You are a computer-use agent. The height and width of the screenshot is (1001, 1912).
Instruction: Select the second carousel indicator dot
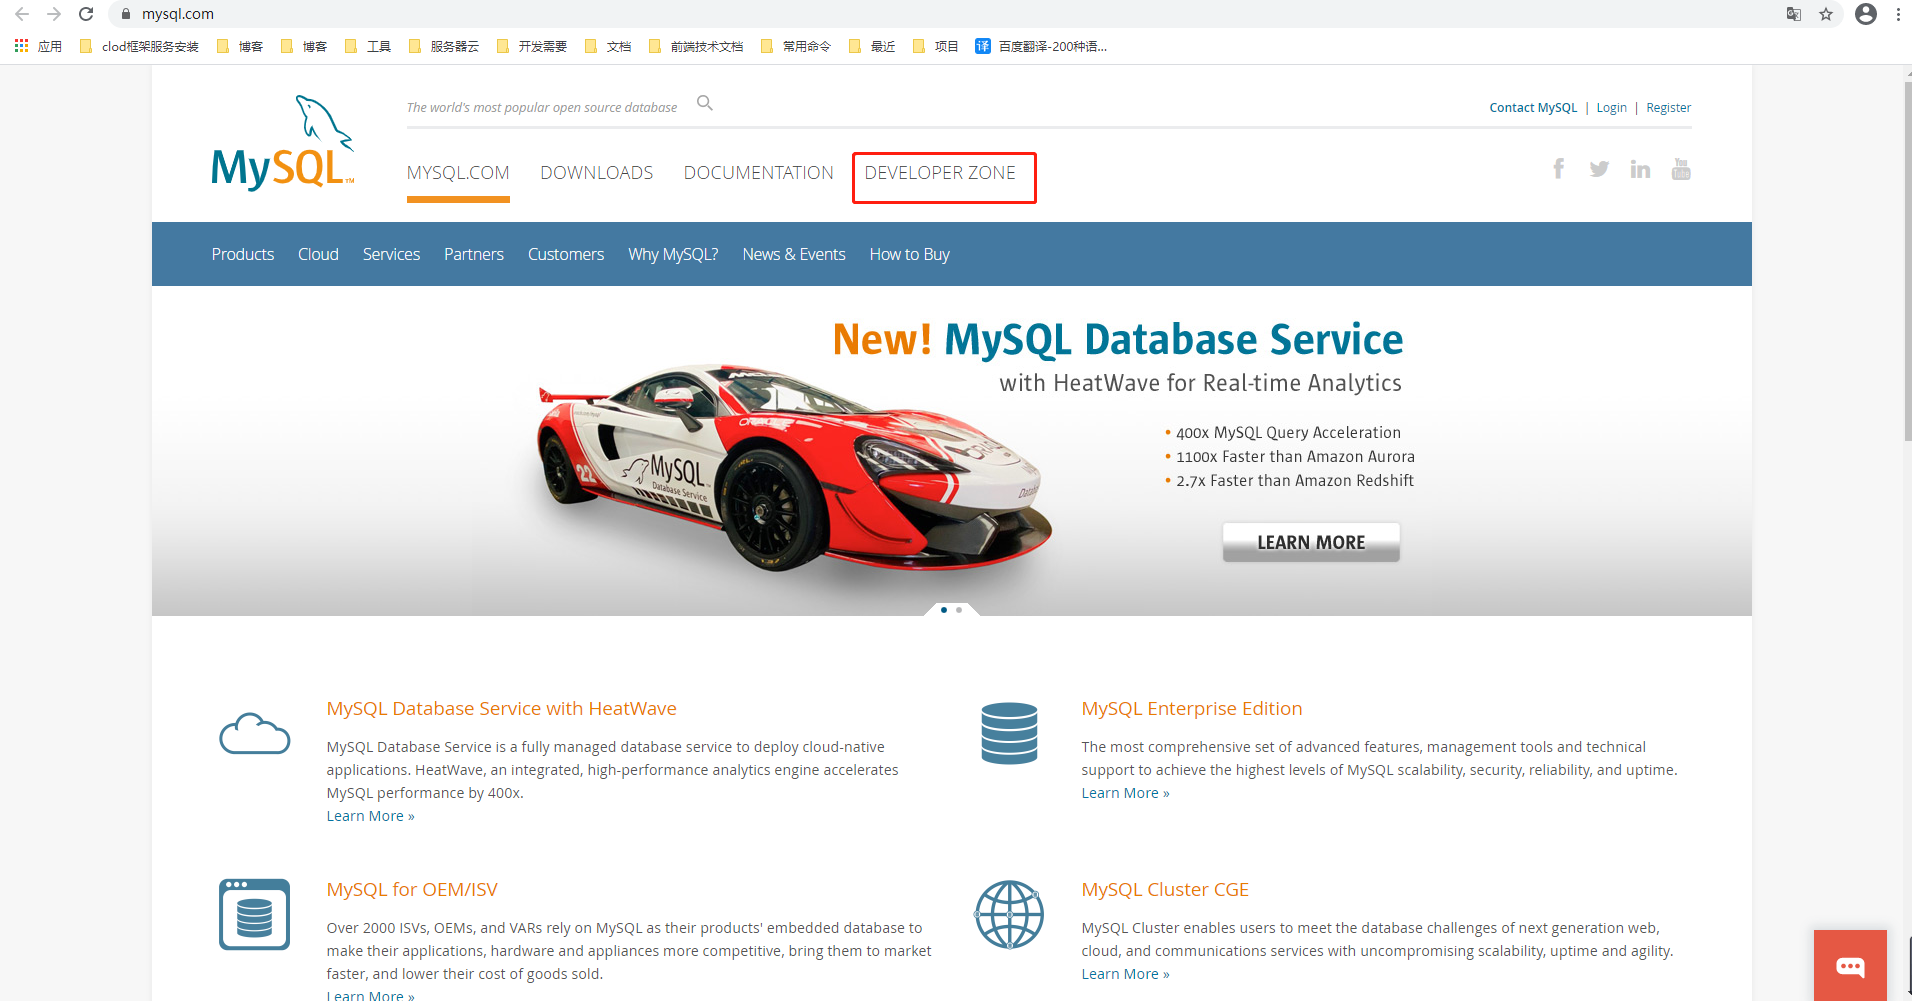pos(958,609)
